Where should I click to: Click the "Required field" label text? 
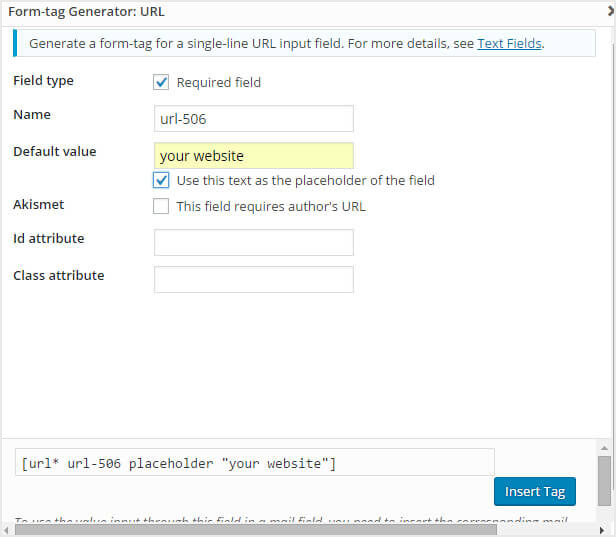[218, 82]
